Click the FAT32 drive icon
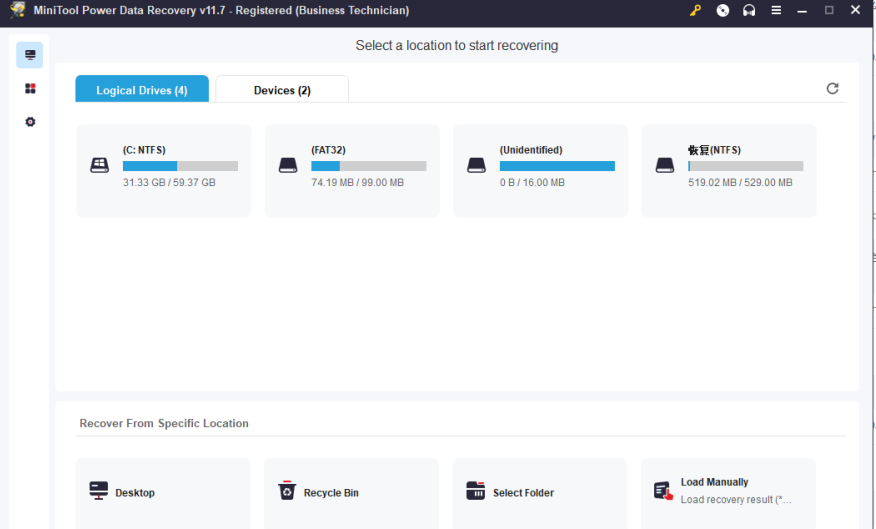876x529 pixels. 288,165
